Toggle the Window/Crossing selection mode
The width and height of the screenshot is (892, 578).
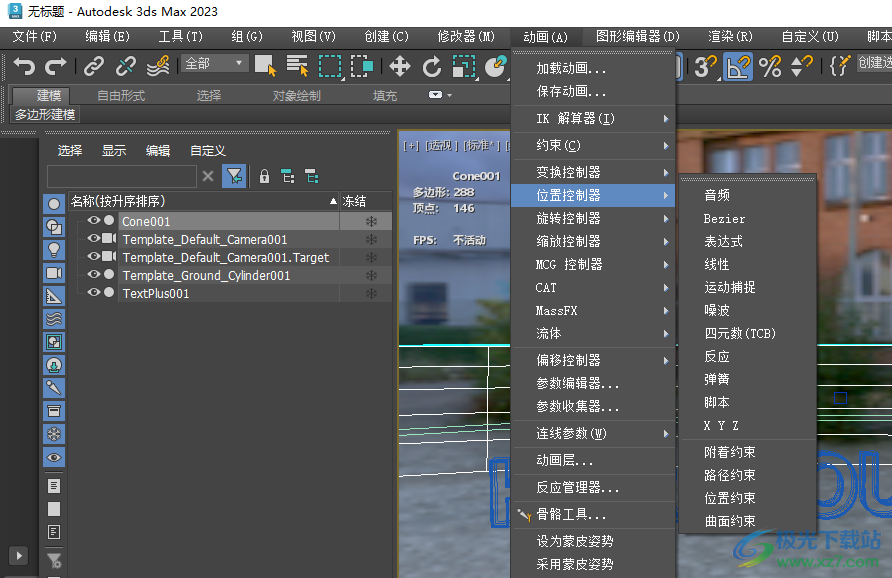pos(362,66)
